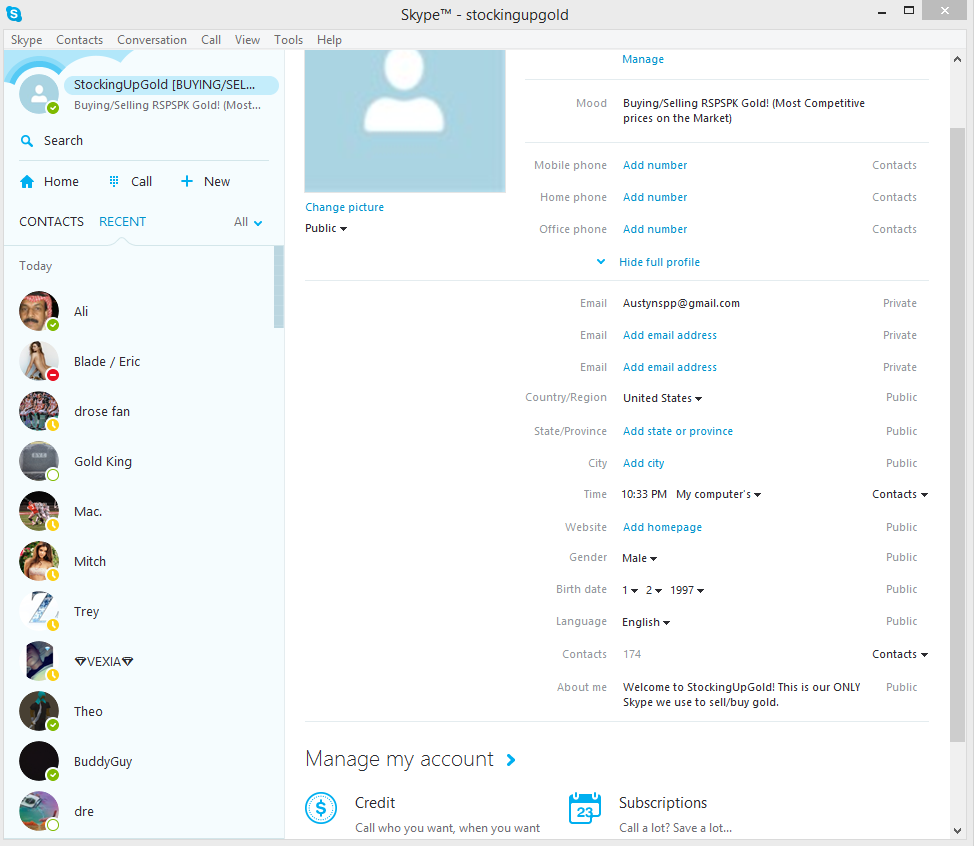
Task: Select VEXIA's contact avatar
Action: (x=39, y=661)
